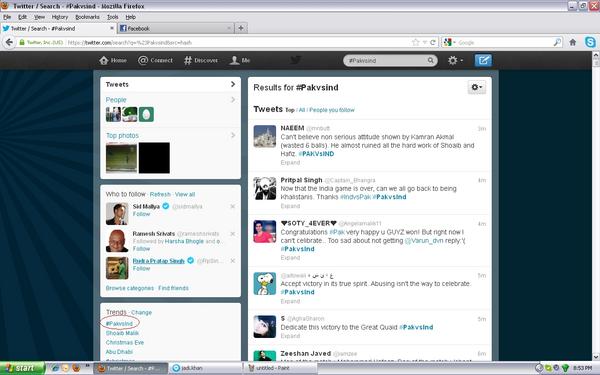The image size is (600, 375).
Task: Open the Help menu
Action: pos(130,17)
